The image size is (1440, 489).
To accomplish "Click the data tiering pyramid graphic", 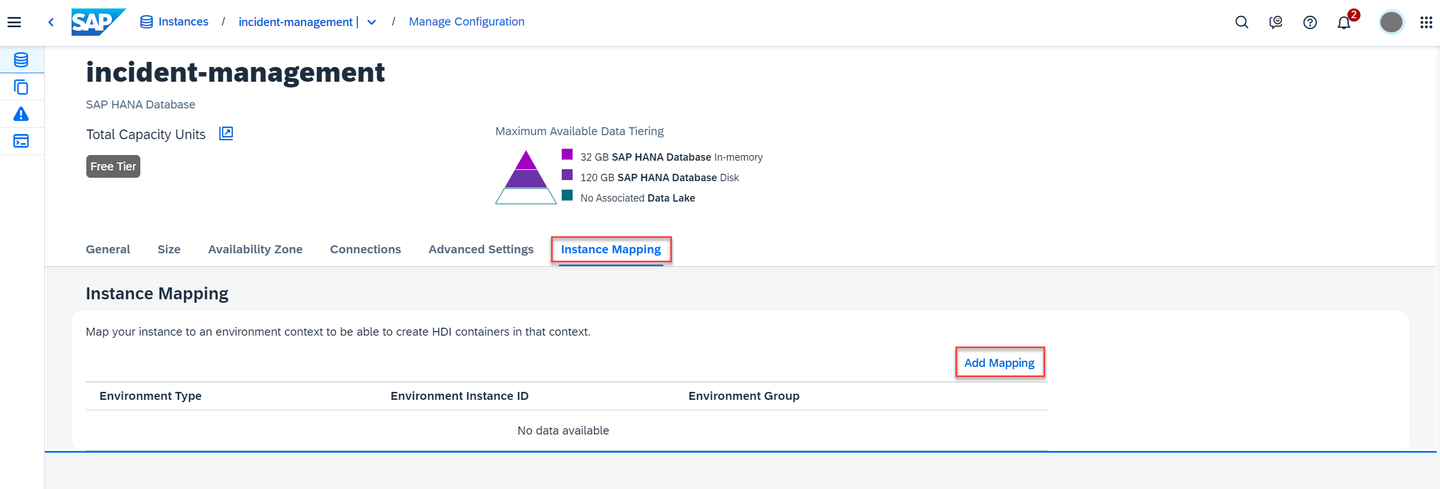I will click(x=526, y=177).
